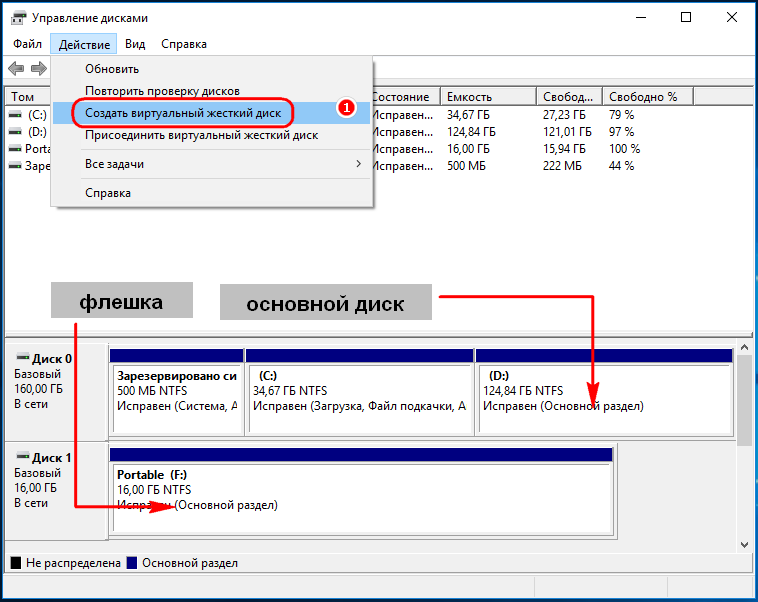Click the Portable volume drive icon in list
Image resolution: width=758 pixels, height=602 pixels.
click(x=15, y=149)
